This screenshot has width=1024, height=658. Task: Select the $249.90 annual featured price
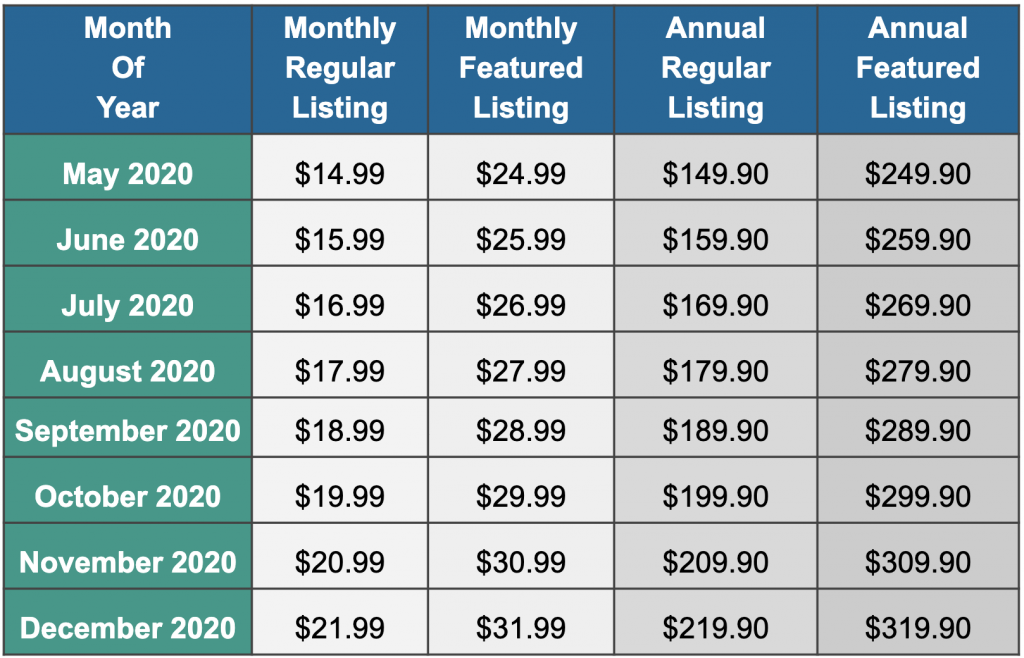(918, 174)
